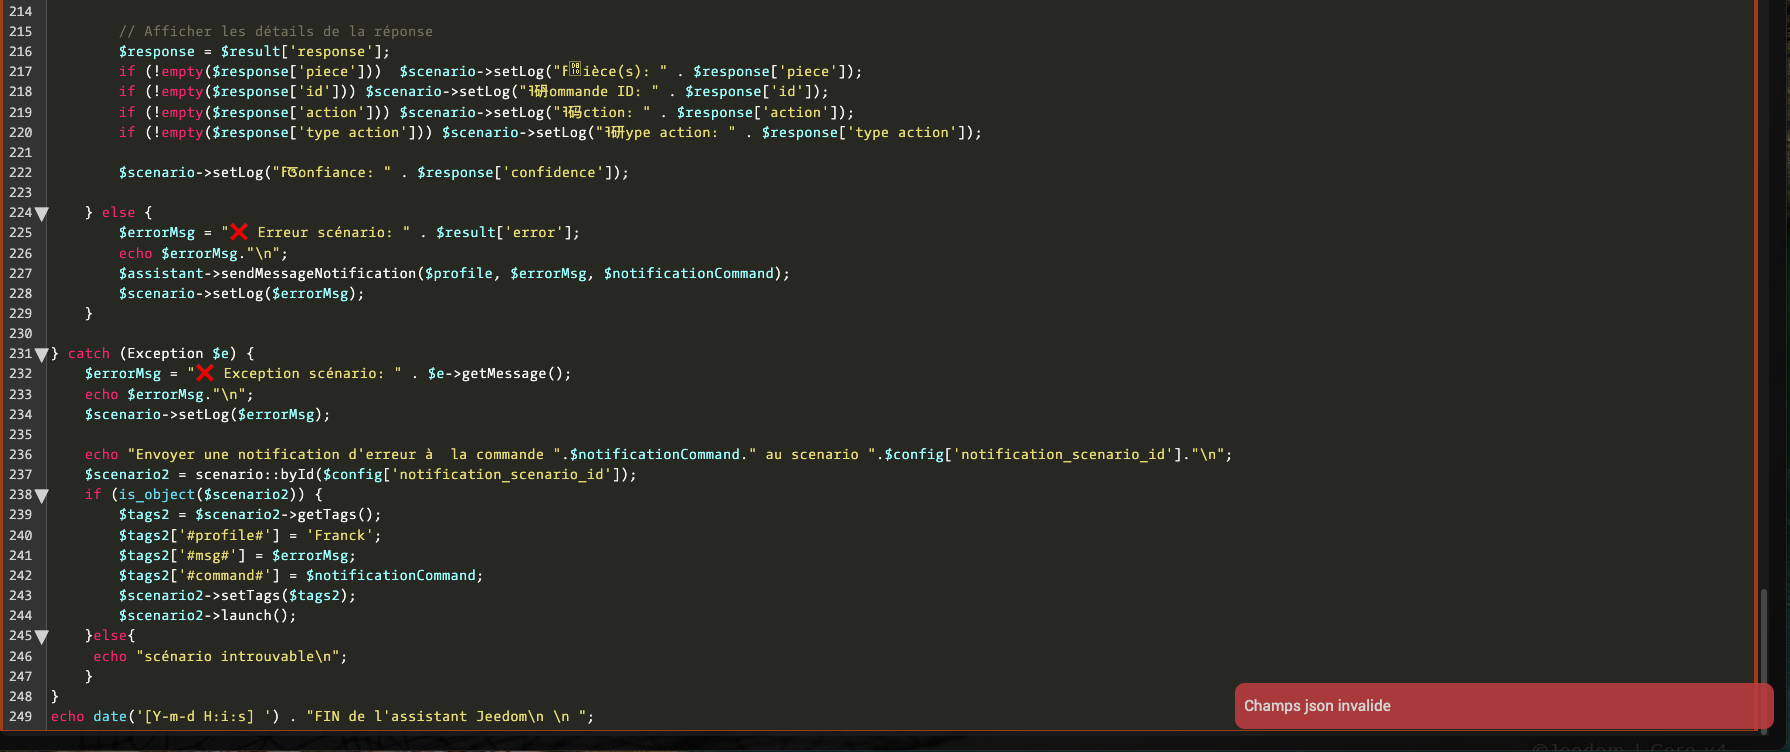This screenshot has height=752, width=1790.
Task: Collapse the catch block at line 231
Action: (42, 354)
